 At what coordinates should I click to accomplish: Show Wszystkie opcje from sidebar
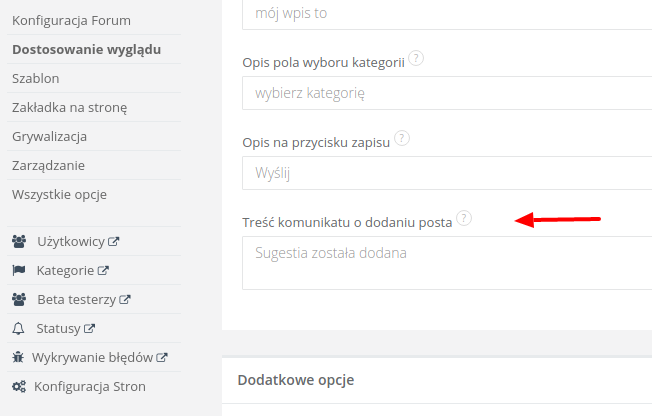(59, 194)
